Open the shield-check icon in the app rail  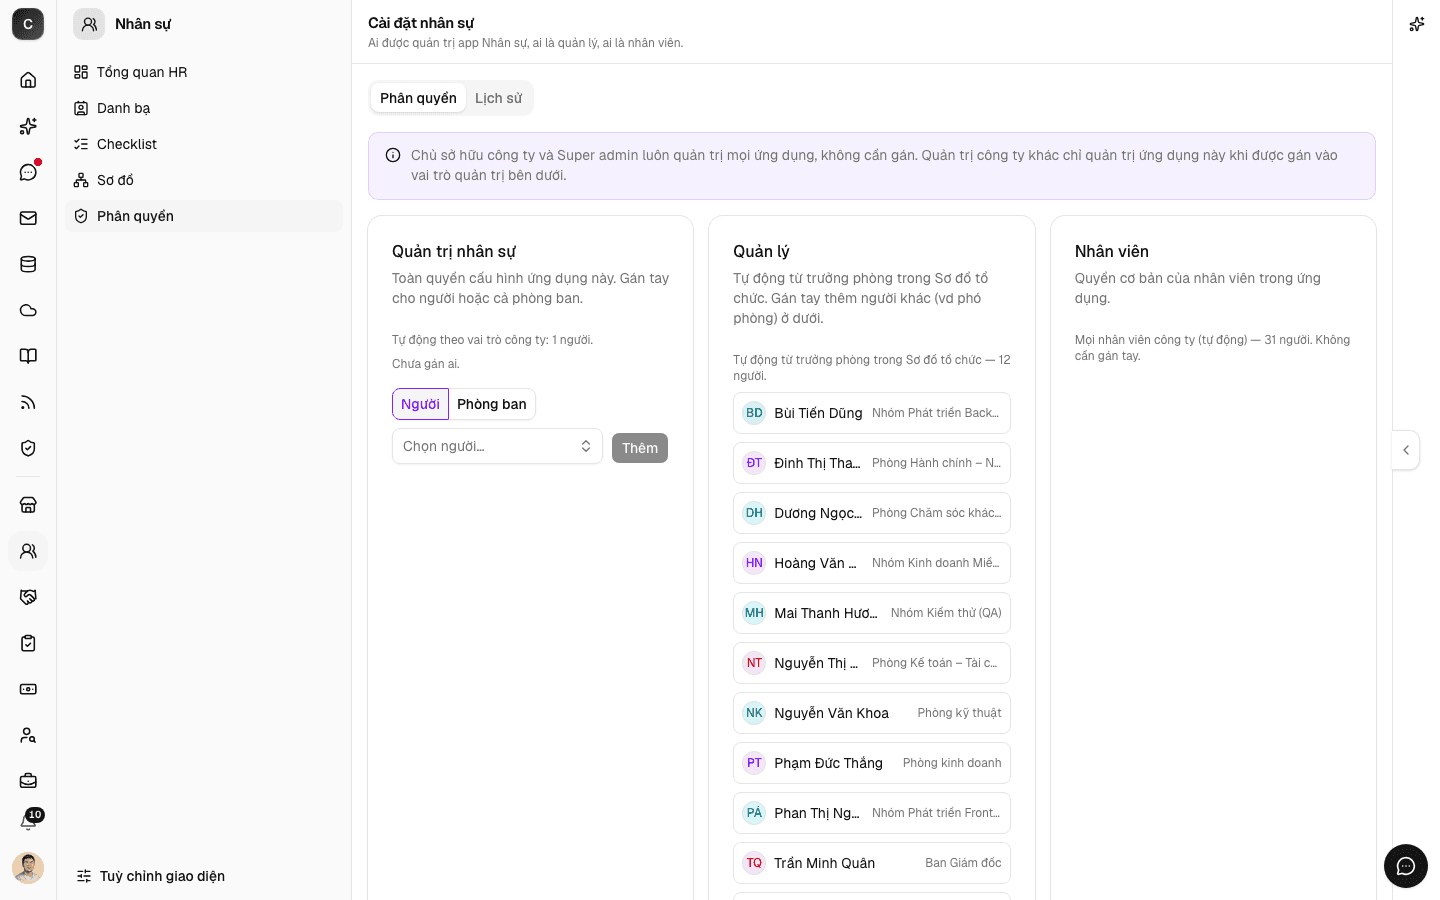pos(28,448)
